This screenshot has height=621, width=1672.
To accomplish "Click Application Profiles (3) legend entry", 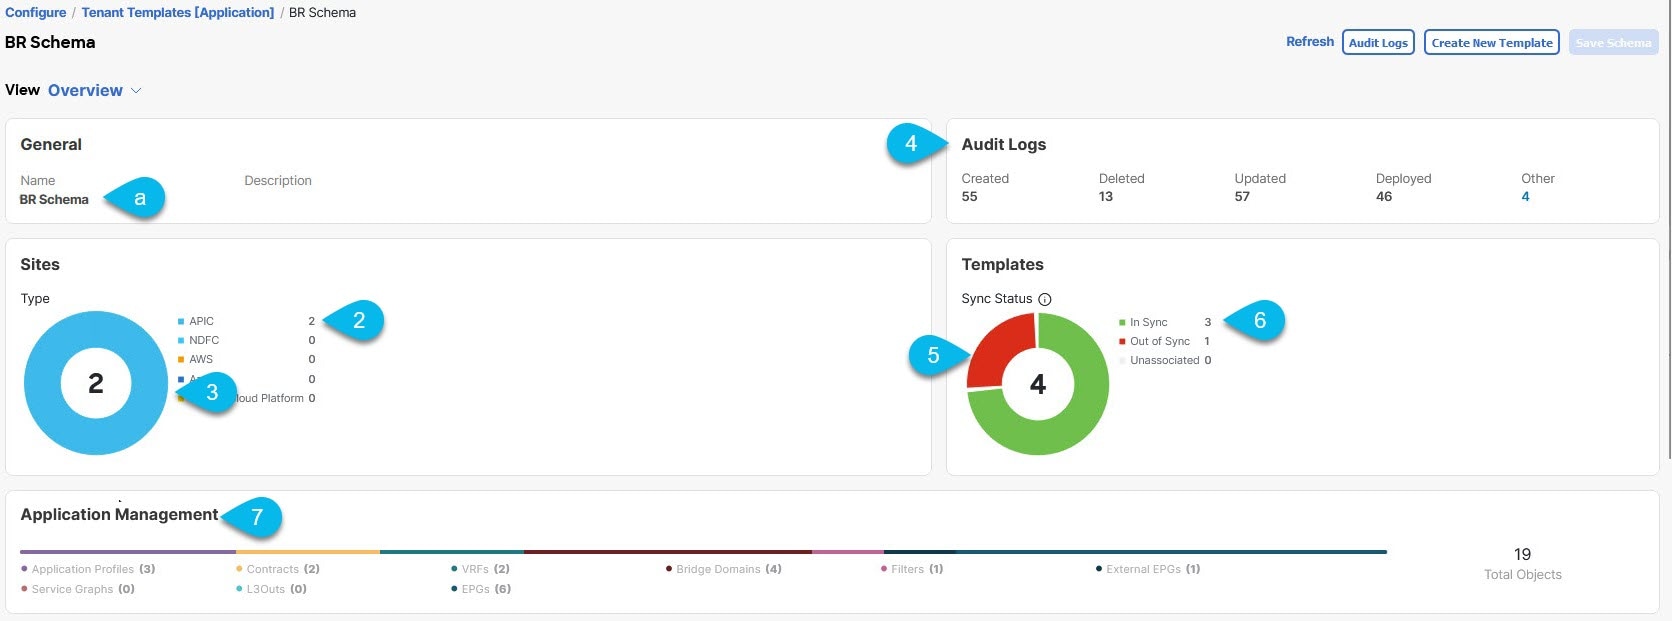I will click(88, 569).
